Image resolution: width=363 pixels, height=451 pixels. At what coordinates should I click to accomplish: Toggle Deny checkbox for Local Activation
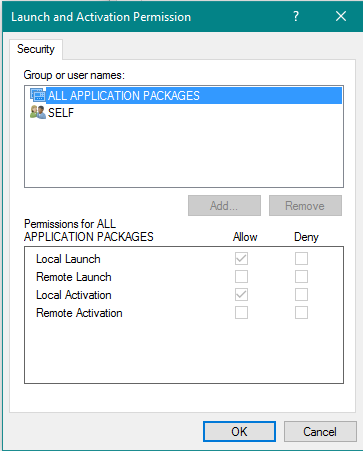pos(301,294)
